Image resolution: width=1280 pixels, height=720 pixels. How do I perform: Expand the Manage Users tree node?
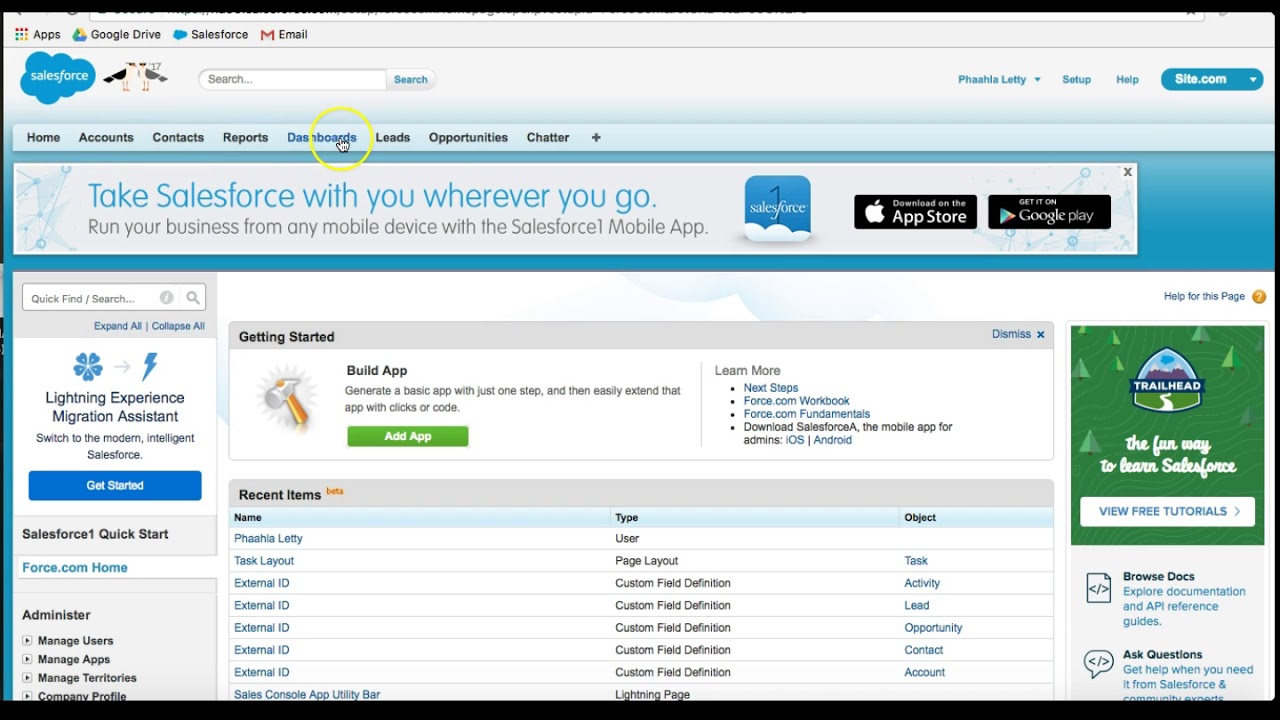(27, 641)
